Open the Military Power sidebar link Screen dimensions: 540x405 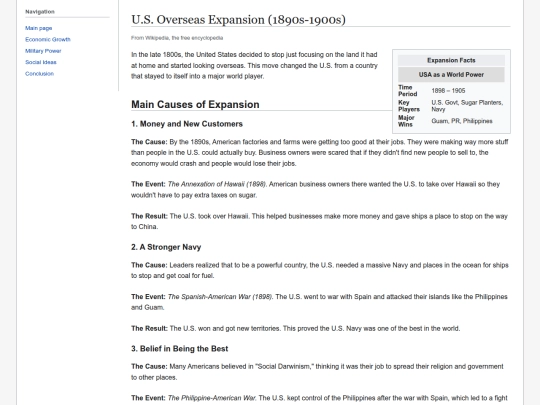[x=43, y=51]
